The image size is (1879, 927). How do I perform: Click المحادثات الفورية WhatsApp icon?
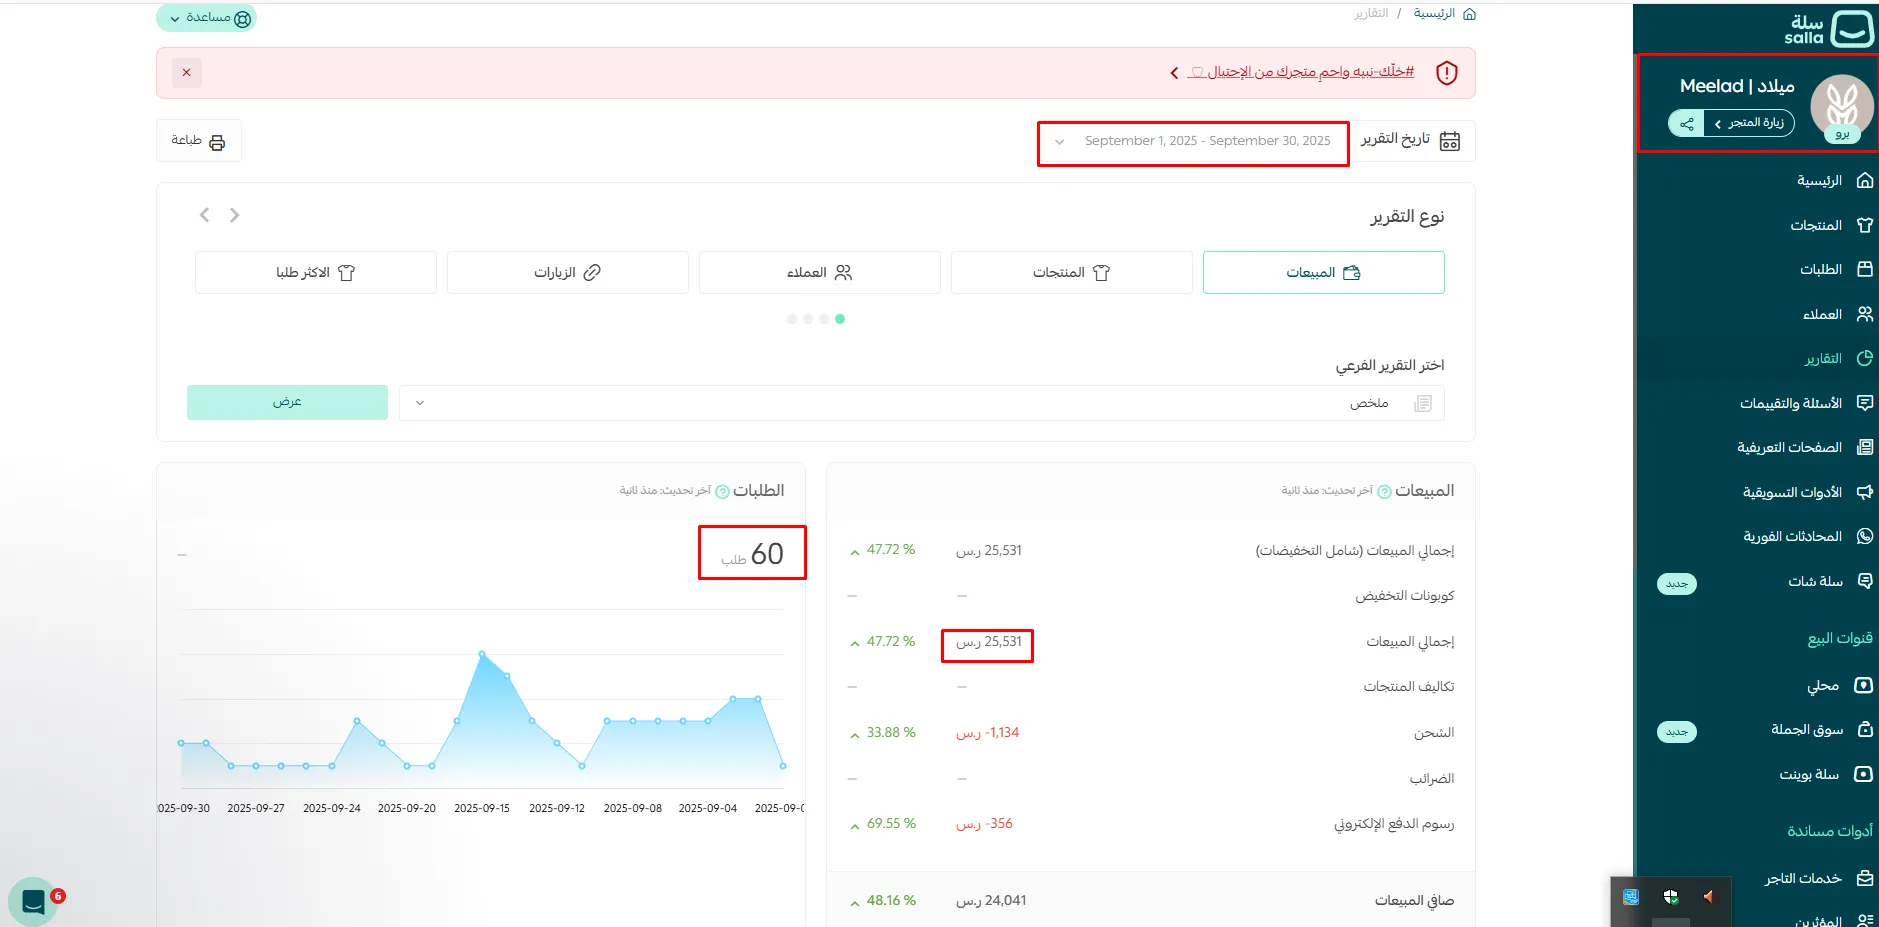1865,536
